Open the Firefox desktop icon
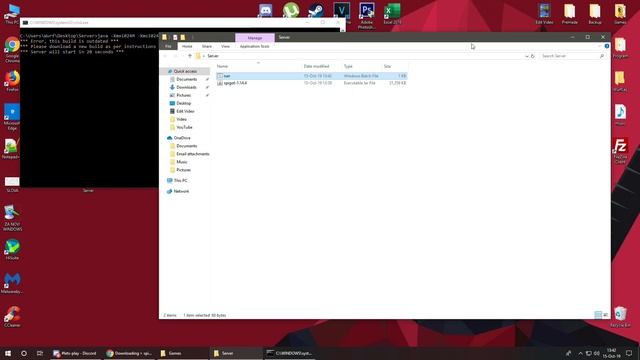 point(12,81)
